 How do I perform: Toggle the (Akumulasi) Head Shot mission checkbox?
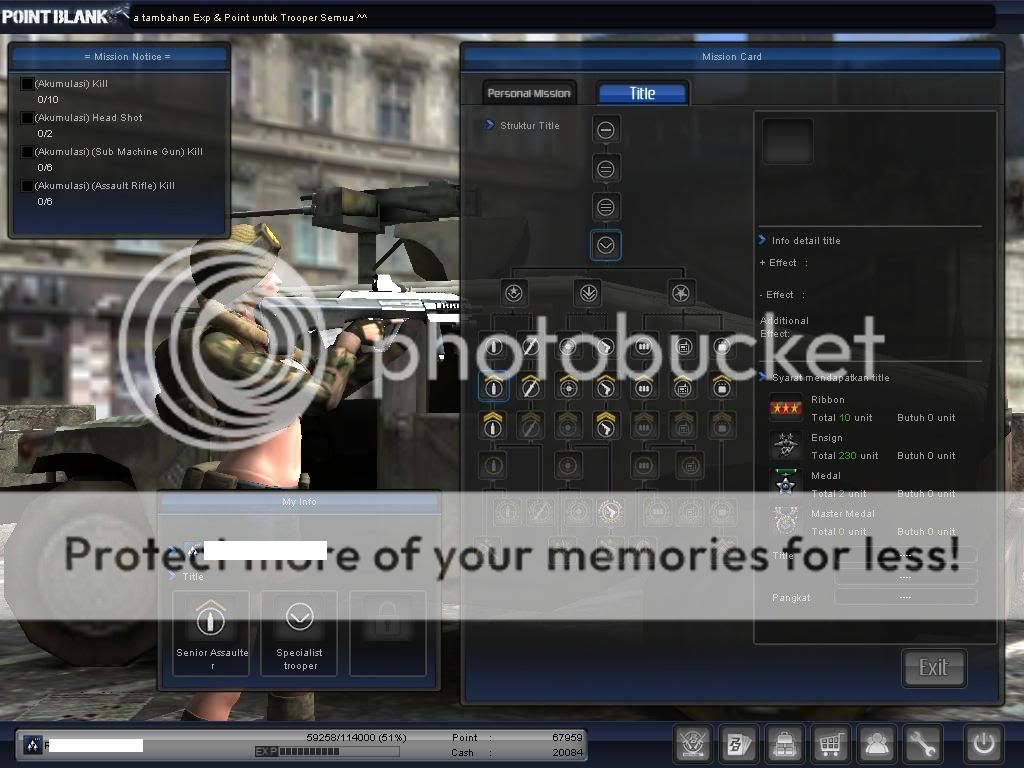point(27,118)
